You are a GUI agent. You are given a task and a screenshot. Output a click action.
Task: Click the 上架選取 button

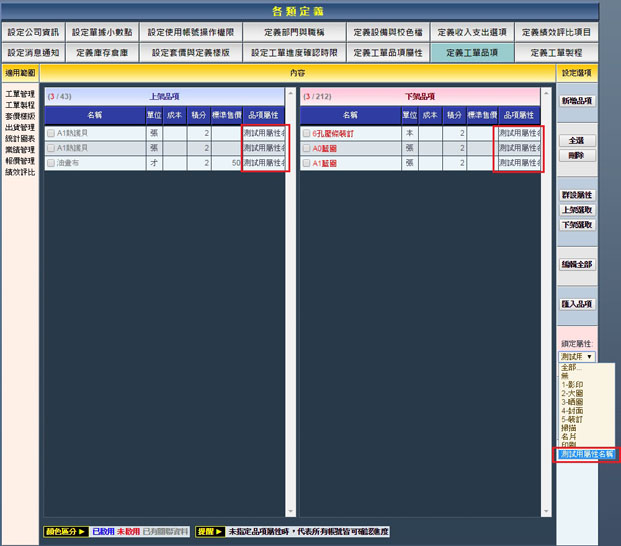tap(576, 210)
